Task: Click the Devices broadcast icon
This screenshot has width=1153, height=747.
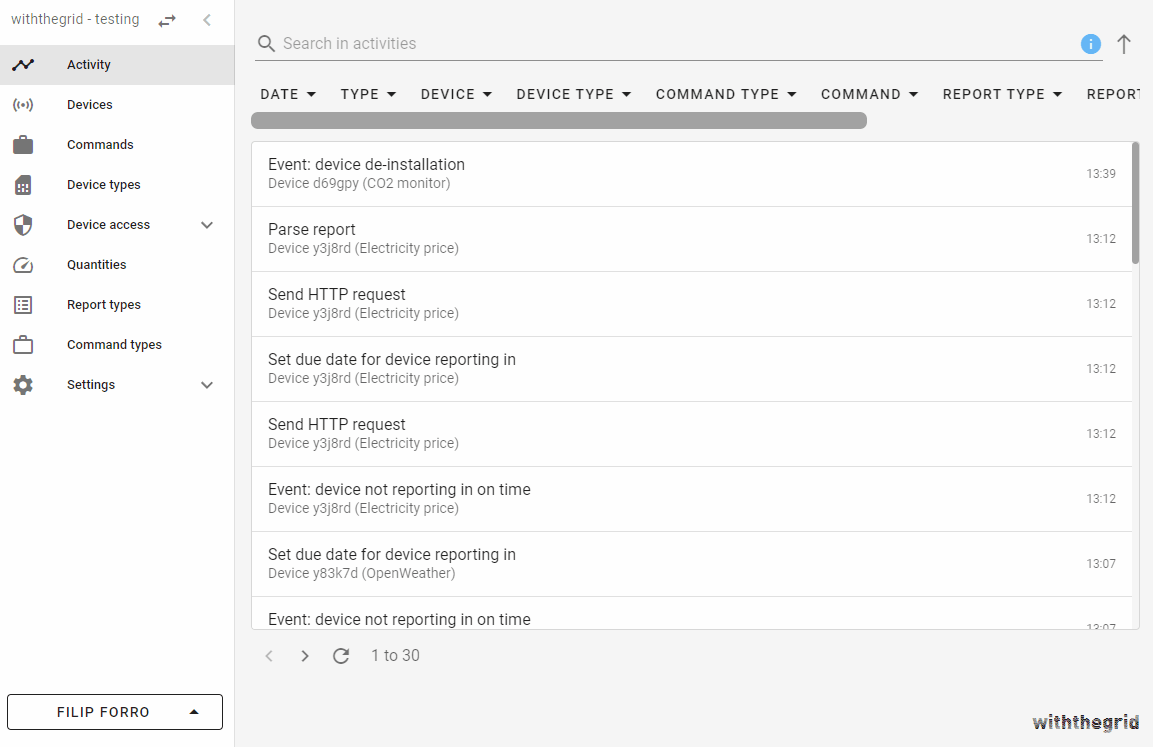Action: click(23, 105)
